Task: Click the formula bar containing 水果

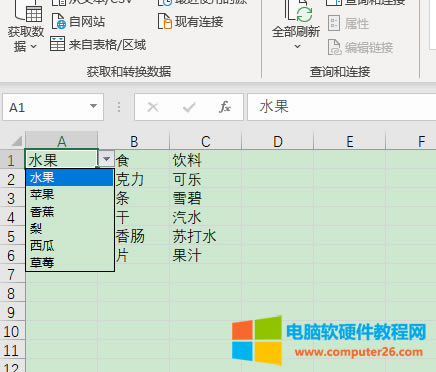Action: click(x=342, y=107)
